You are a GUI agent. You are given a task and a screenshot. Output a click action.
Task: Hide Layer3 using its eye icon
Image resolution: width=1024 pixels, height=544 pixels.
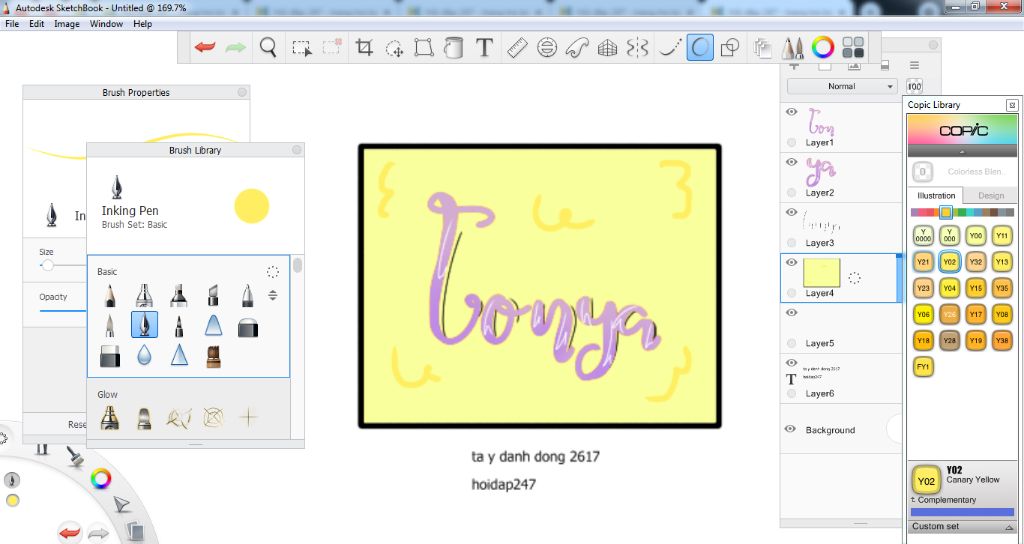[x=792, y=212]
